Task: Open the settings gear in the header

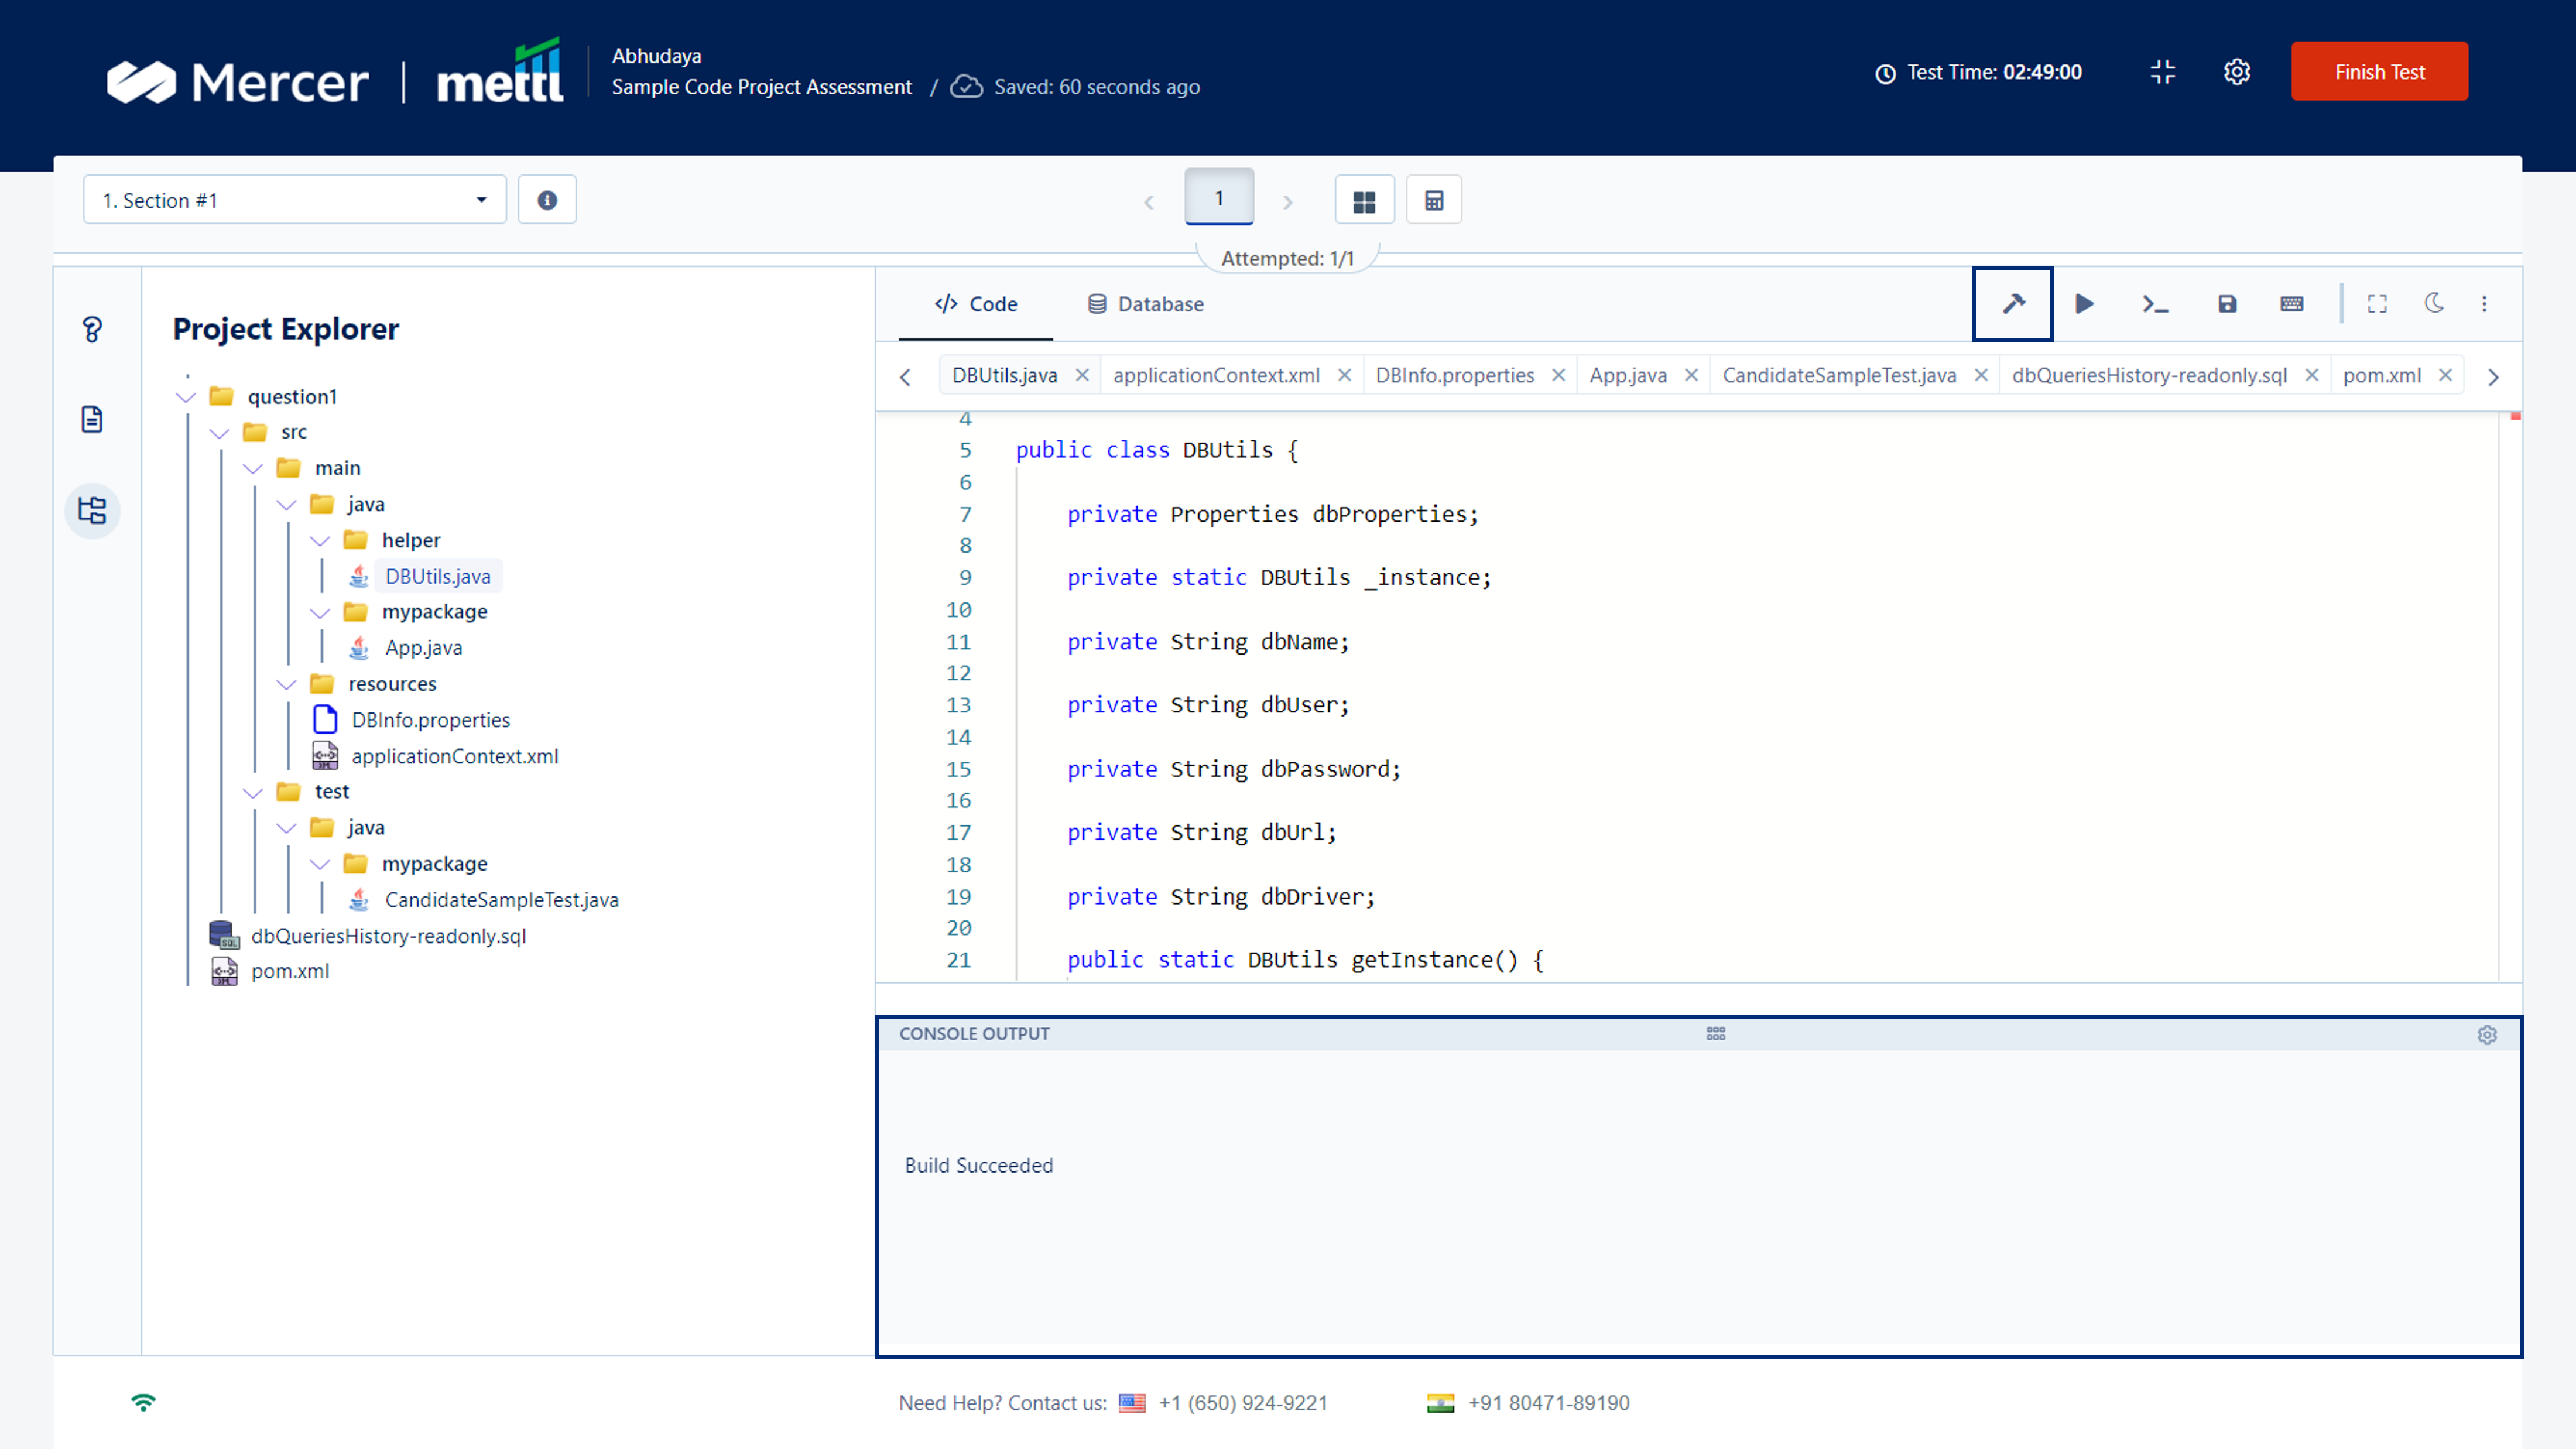Action: coord(2237,72)
